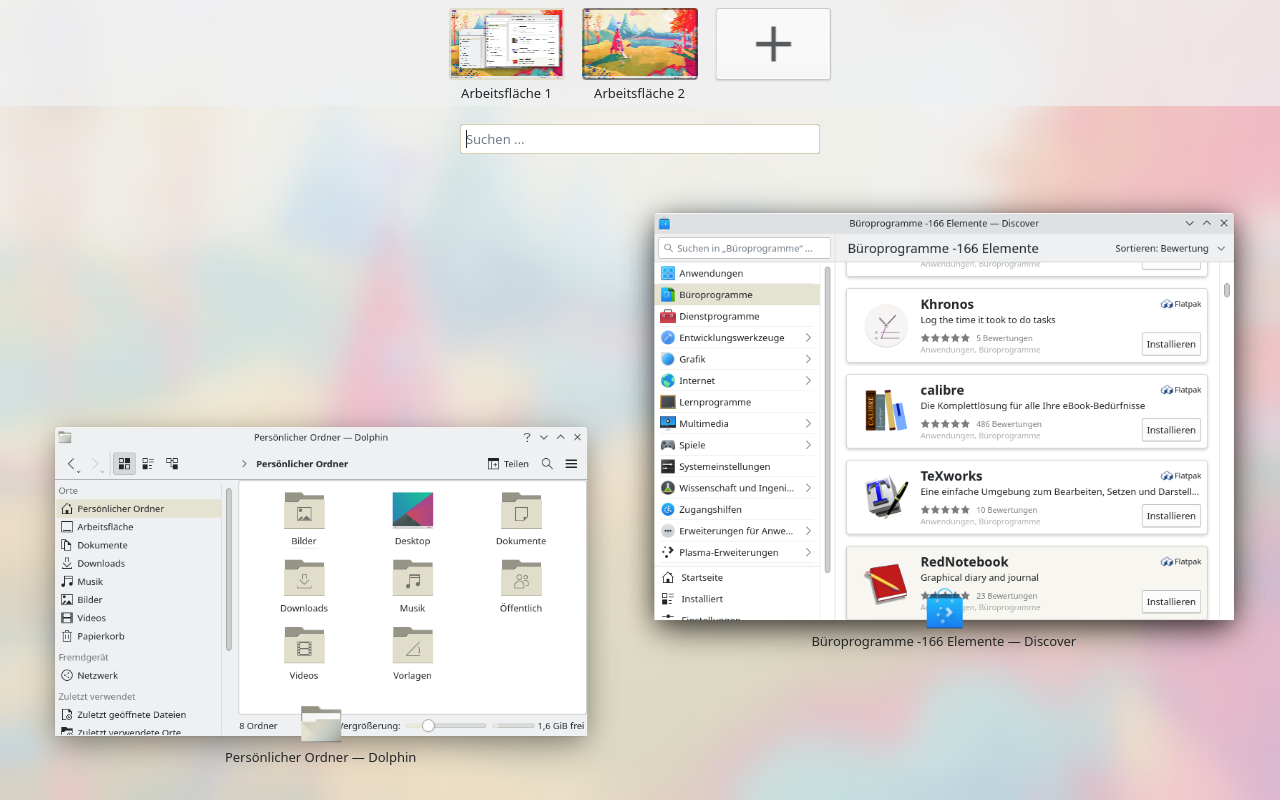Click the search magnifier icon in Dolphin
Viewport: 1280px width, 800px height.
[547, 464]
